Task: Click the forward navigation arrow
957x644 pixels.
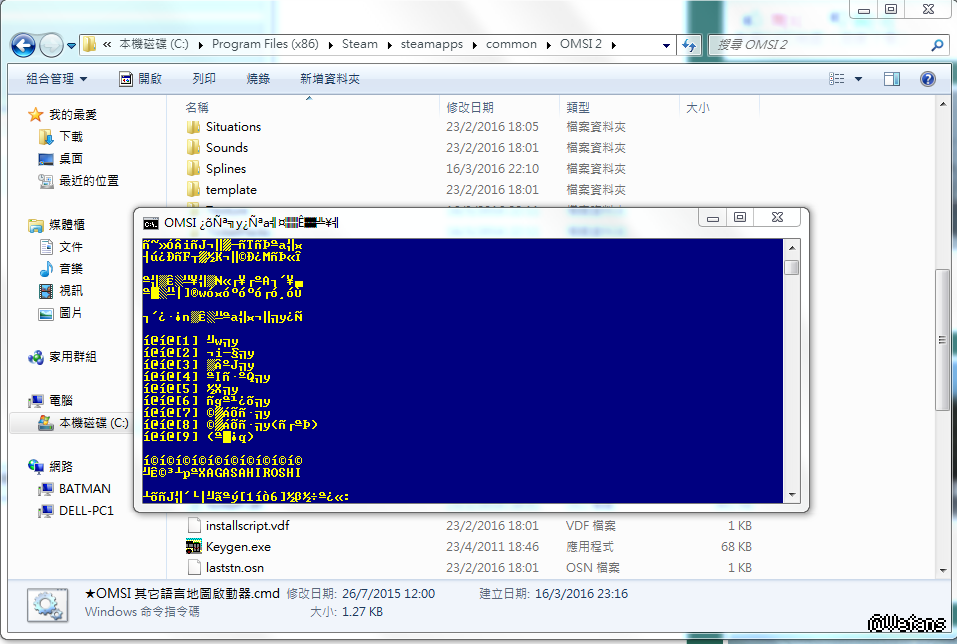Action: click(x=51, y=45)
